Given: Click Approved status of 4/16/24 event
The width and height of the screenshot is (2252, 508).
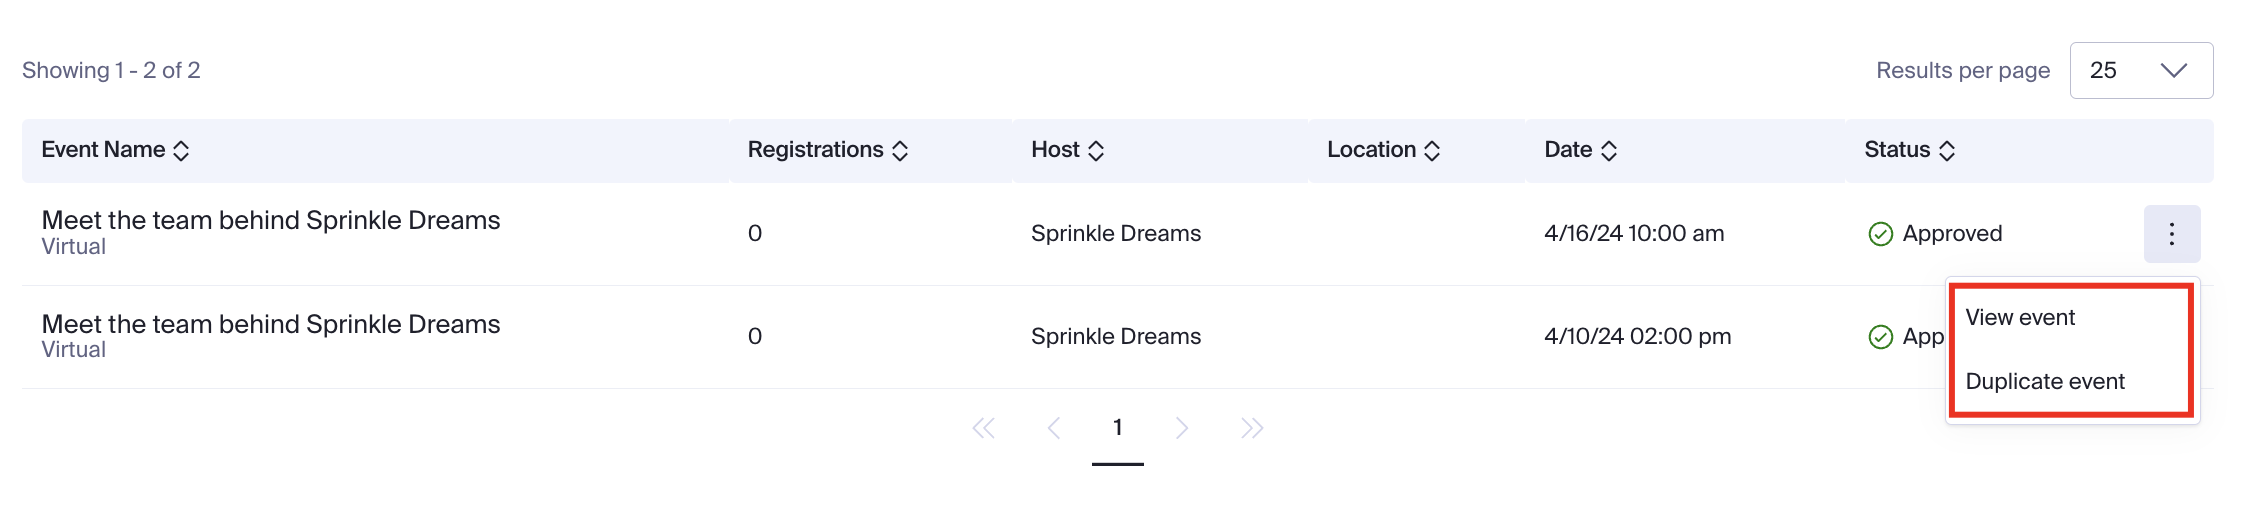Looking at the screenshot, I should tap(1951, 234).
